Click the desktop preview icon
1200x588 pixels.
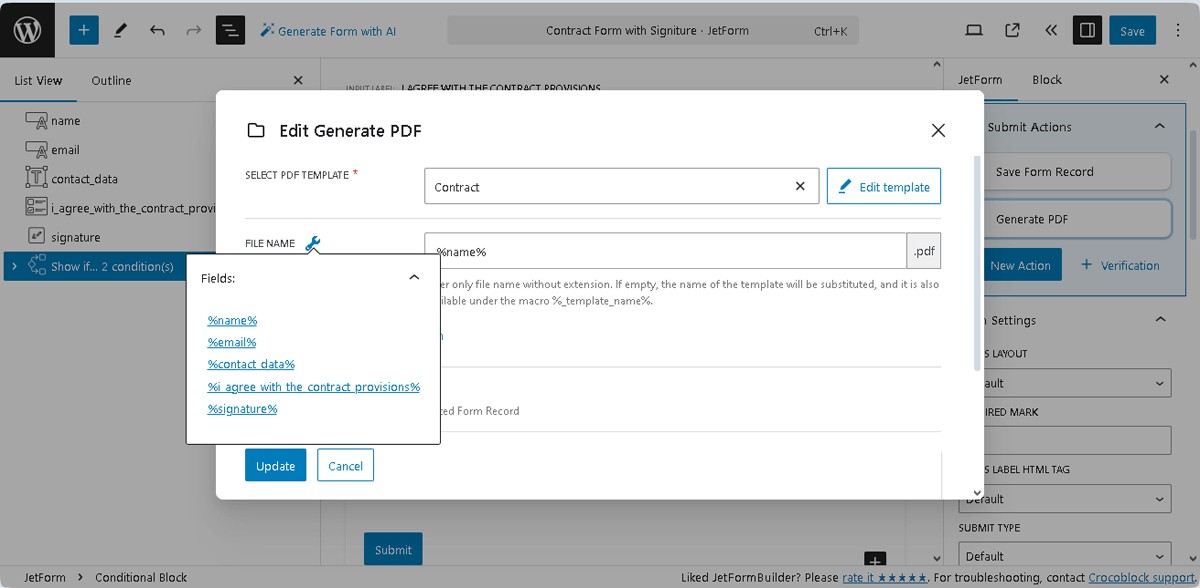(973, 29)
